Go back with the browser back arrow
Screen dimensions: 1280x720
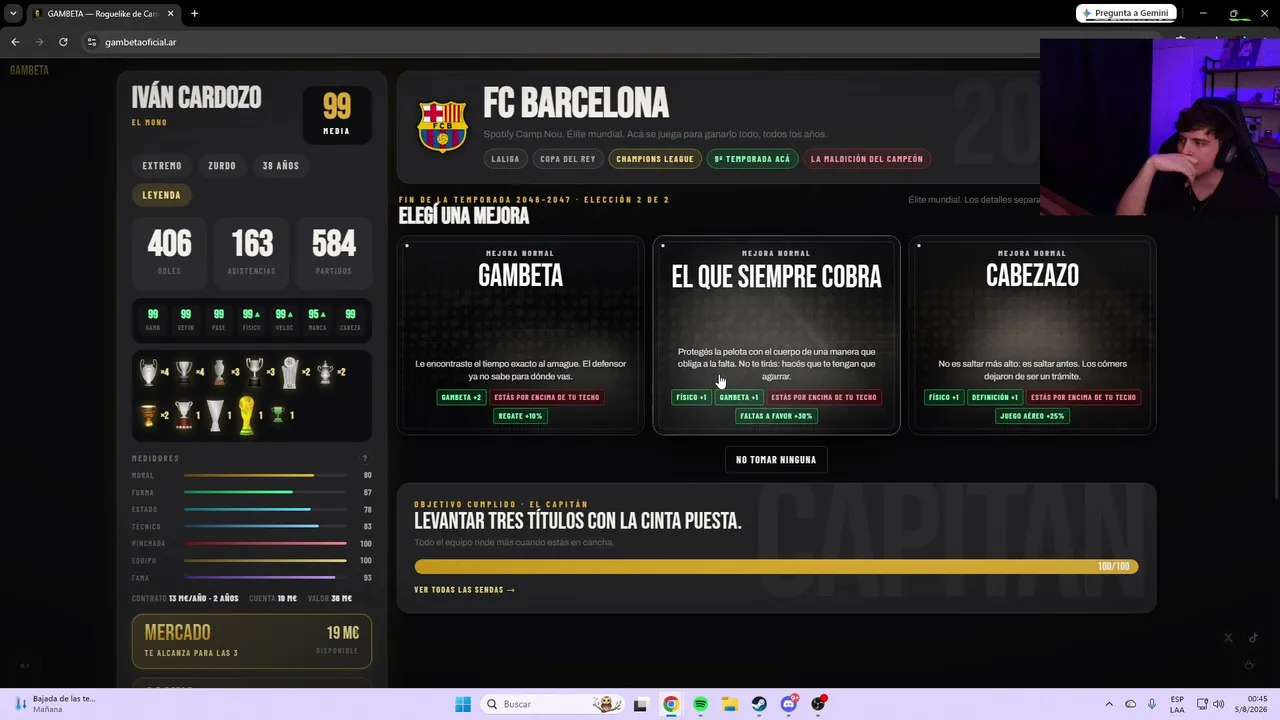[x=15, y=42]
